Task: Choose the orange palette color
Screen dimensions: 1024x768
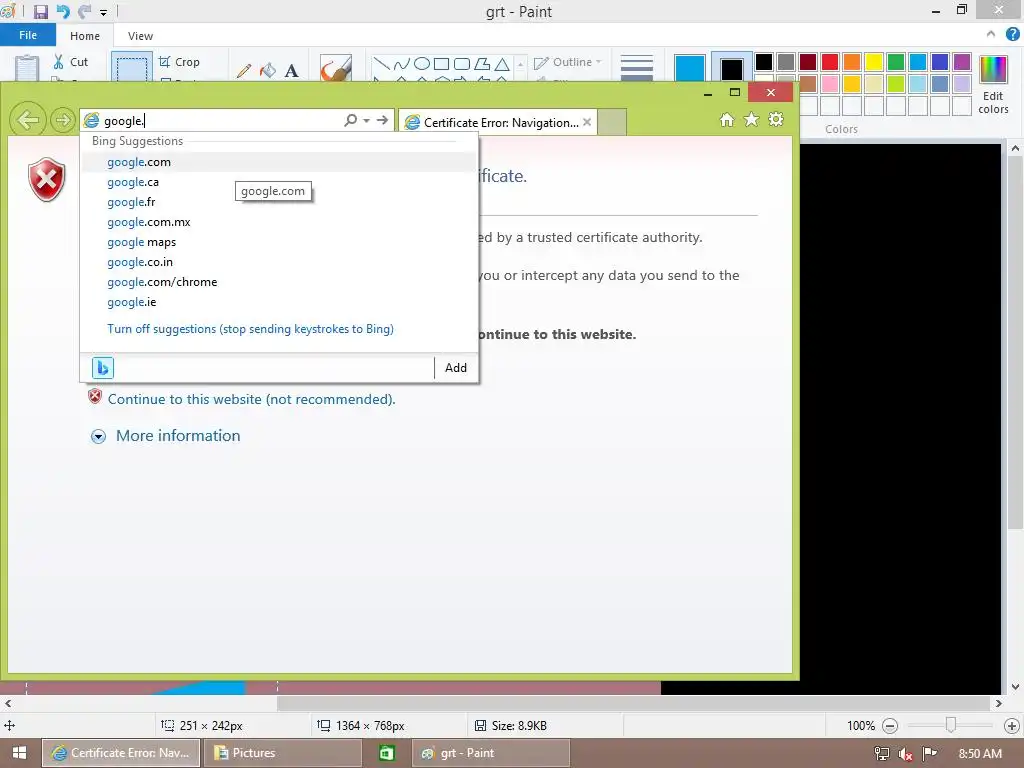Action: pos(852,62)
